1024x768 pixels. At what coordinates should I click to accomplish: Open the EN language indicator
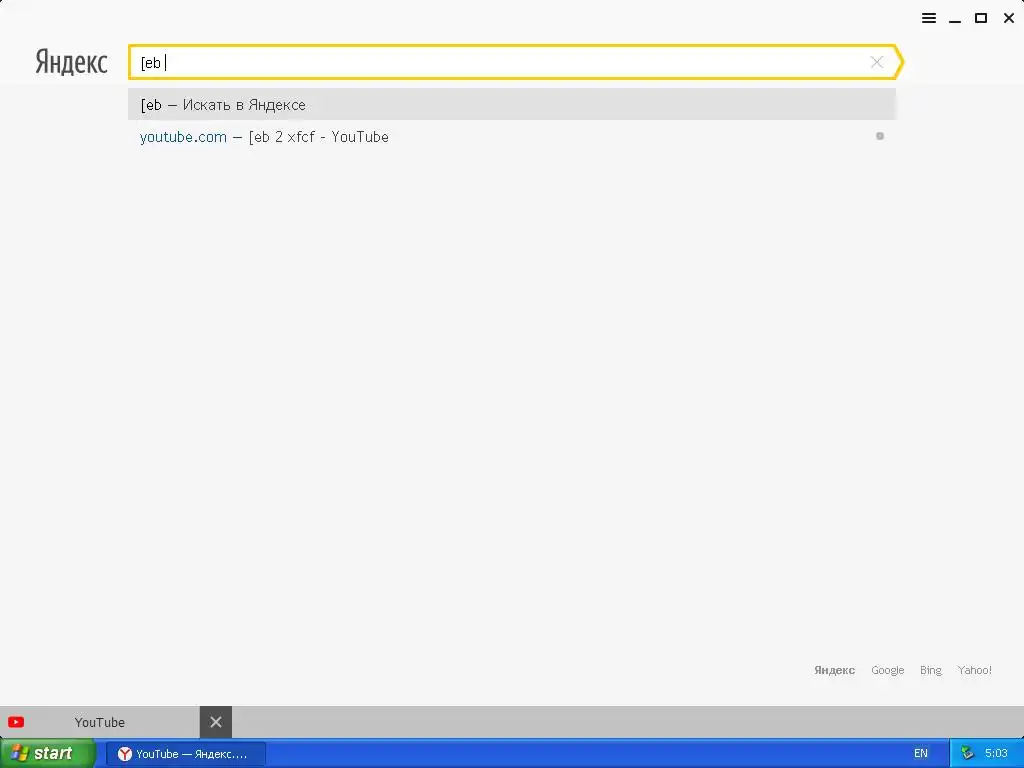tap(921, 754)
